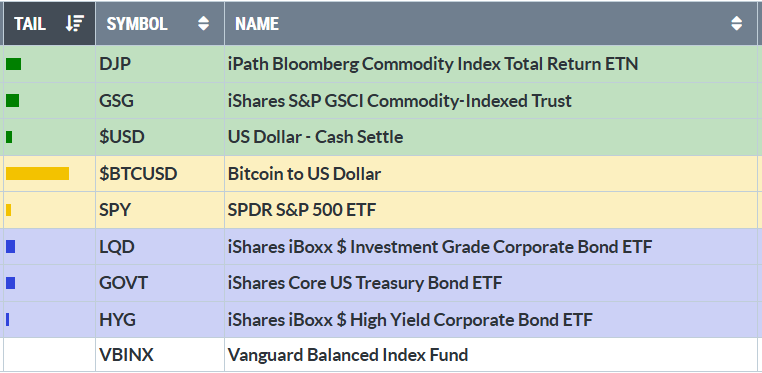
Task: Click the blue tail bar for LQD
Action: point(10,247)
